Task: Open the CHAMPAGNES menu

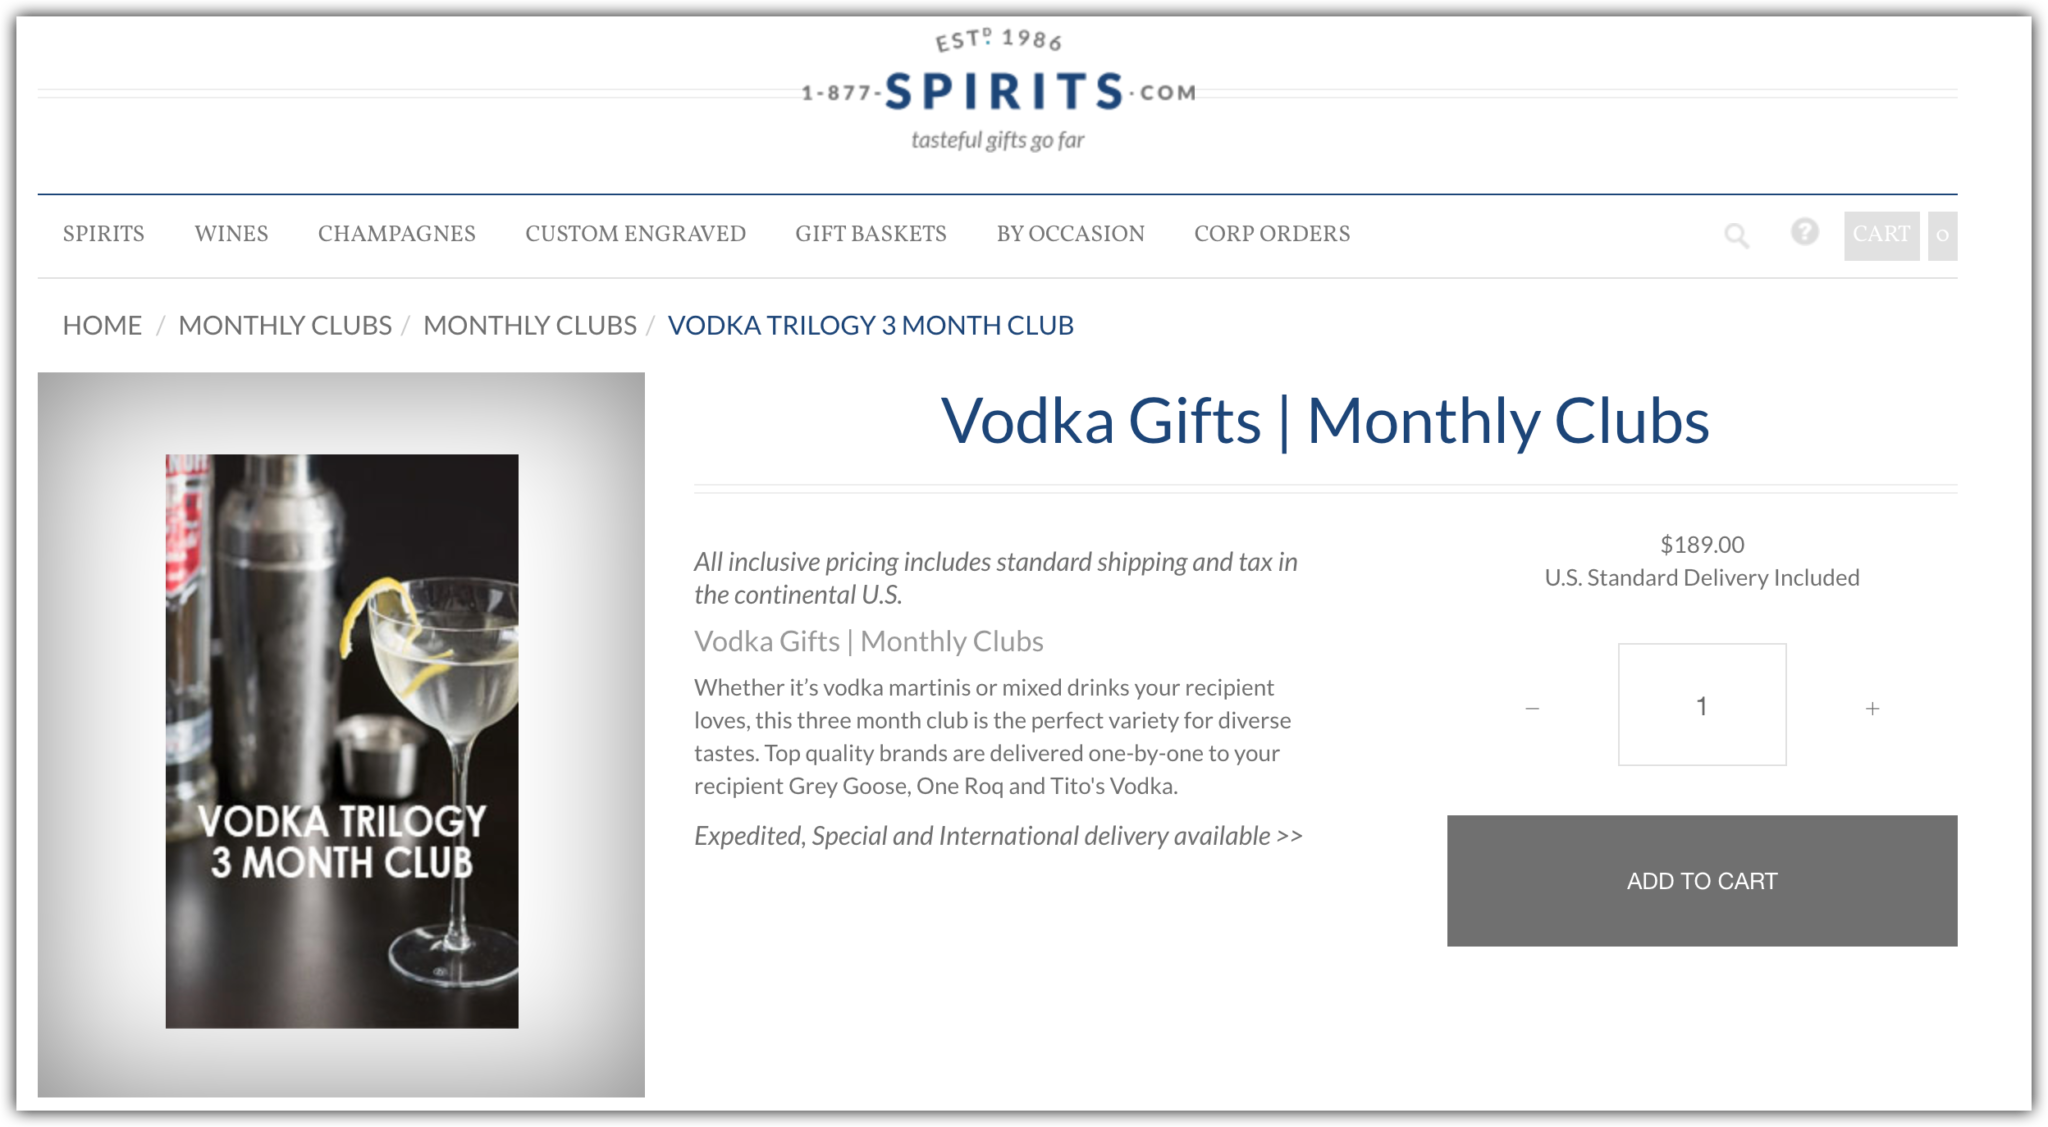Action: tap(396, 234)
